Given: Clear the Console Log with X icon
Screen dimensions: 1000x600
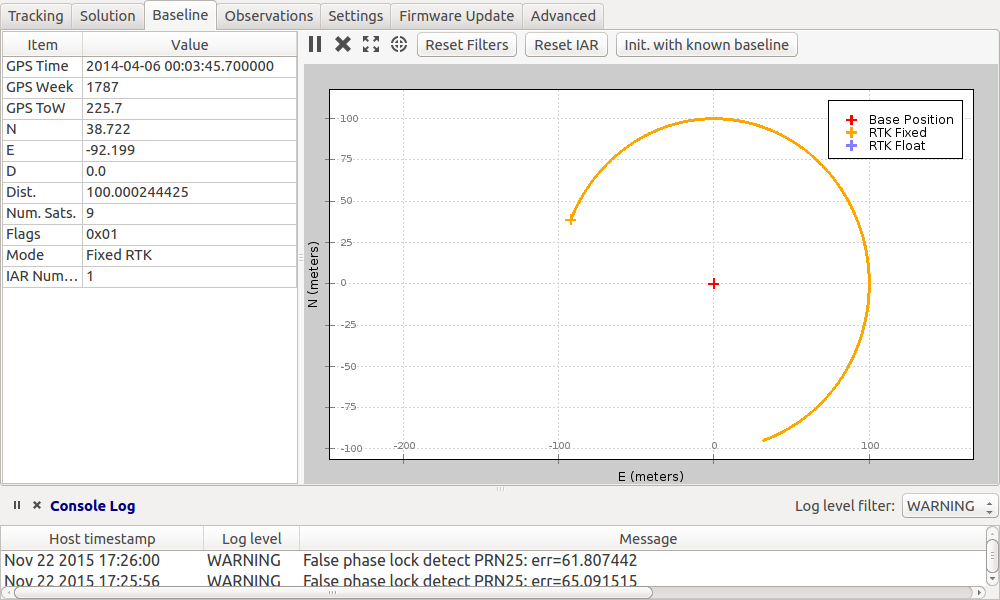Looking at the screenshot, I should point(37,506).
